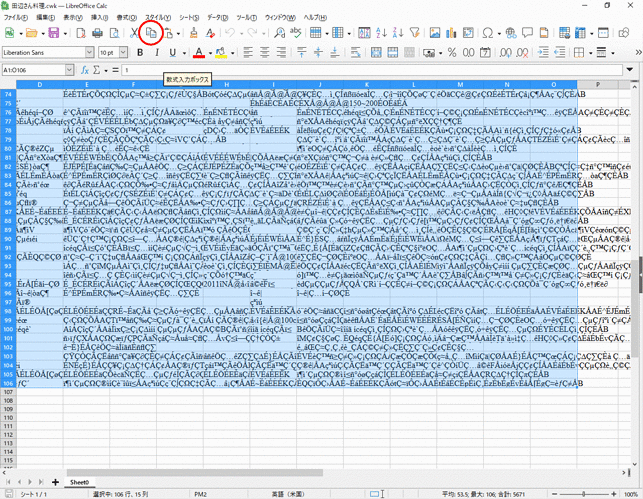Toggle Underline formatting
The image size is (643, 499).
173,52
